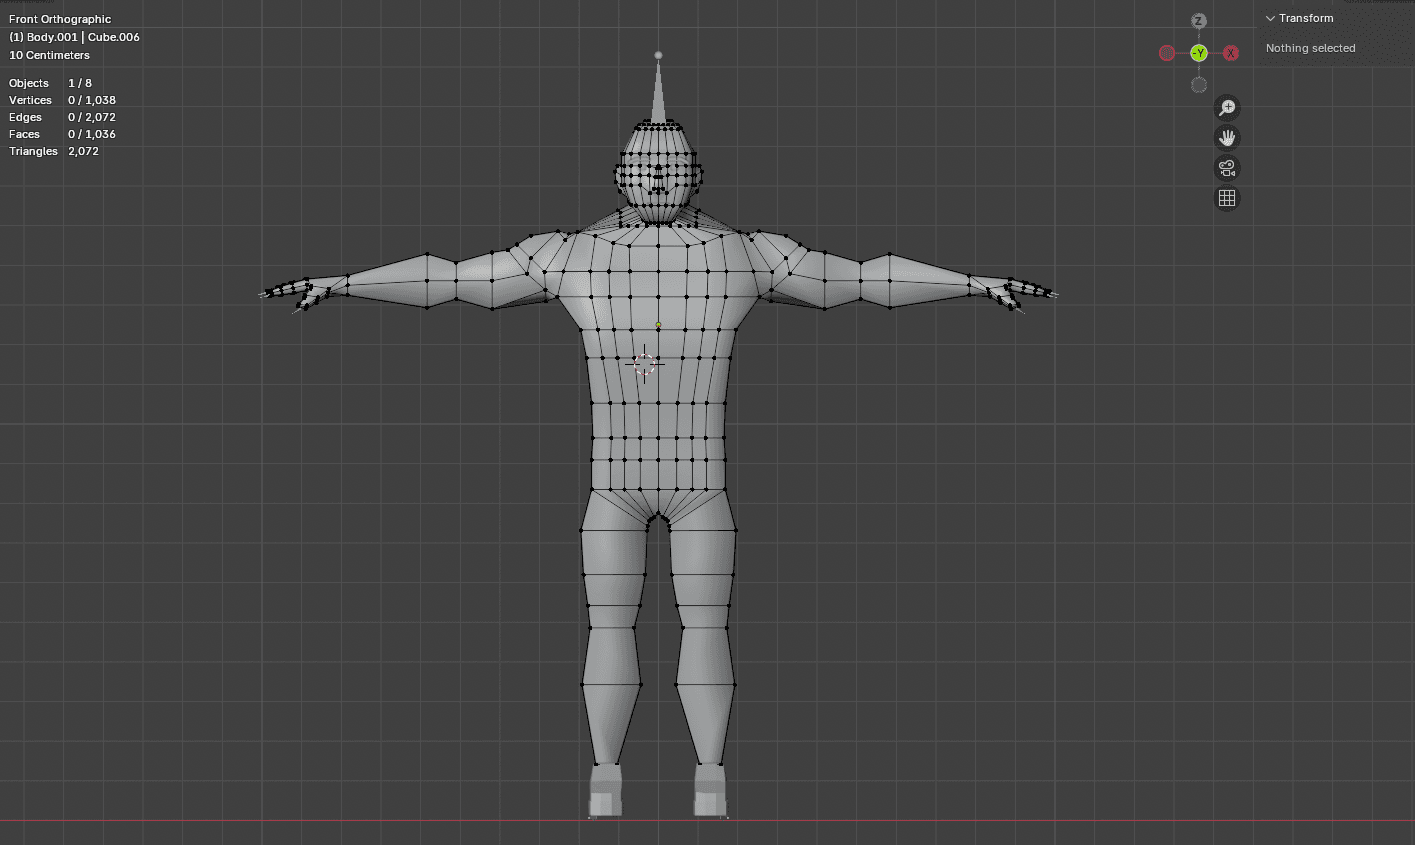Toggle perspective/orthographic with the grid icon

click(1227, 198)
